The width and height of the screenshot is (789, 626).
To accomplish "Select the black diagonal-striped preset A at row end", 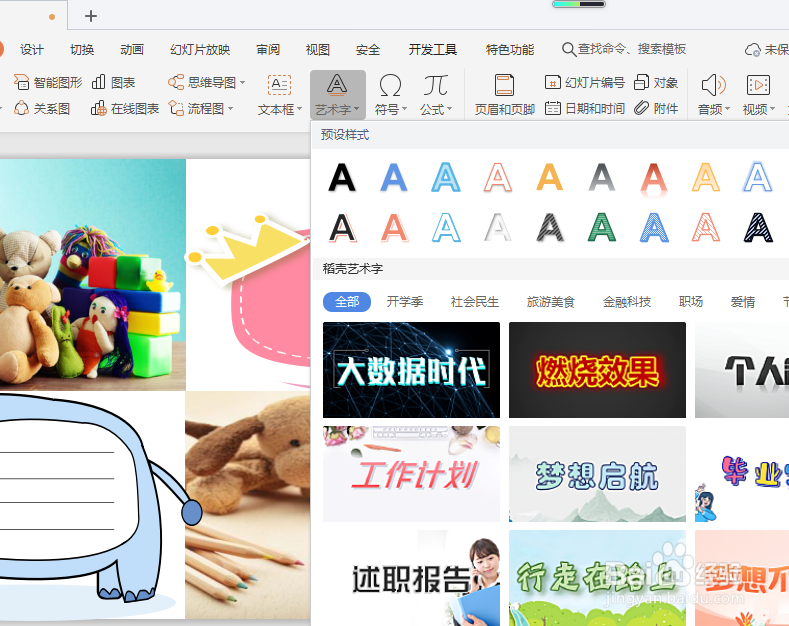I will 758,228.
